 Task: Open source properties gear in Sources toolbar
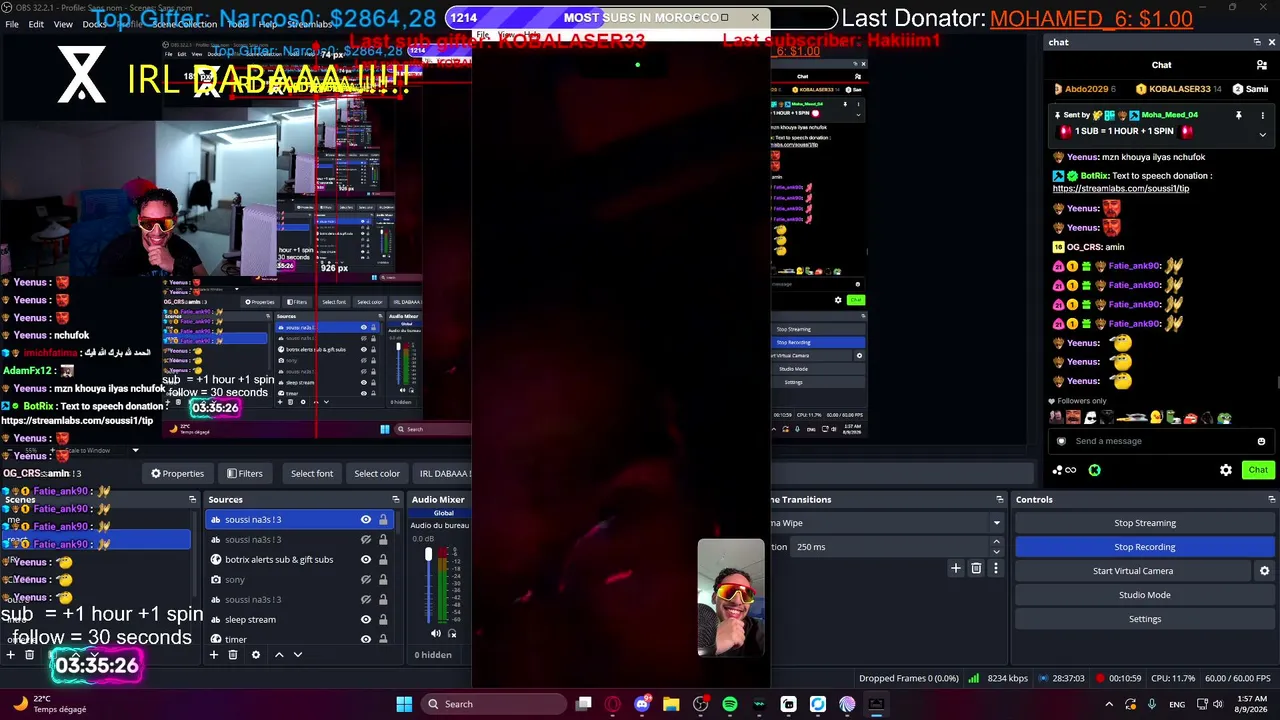click(256, 655)
